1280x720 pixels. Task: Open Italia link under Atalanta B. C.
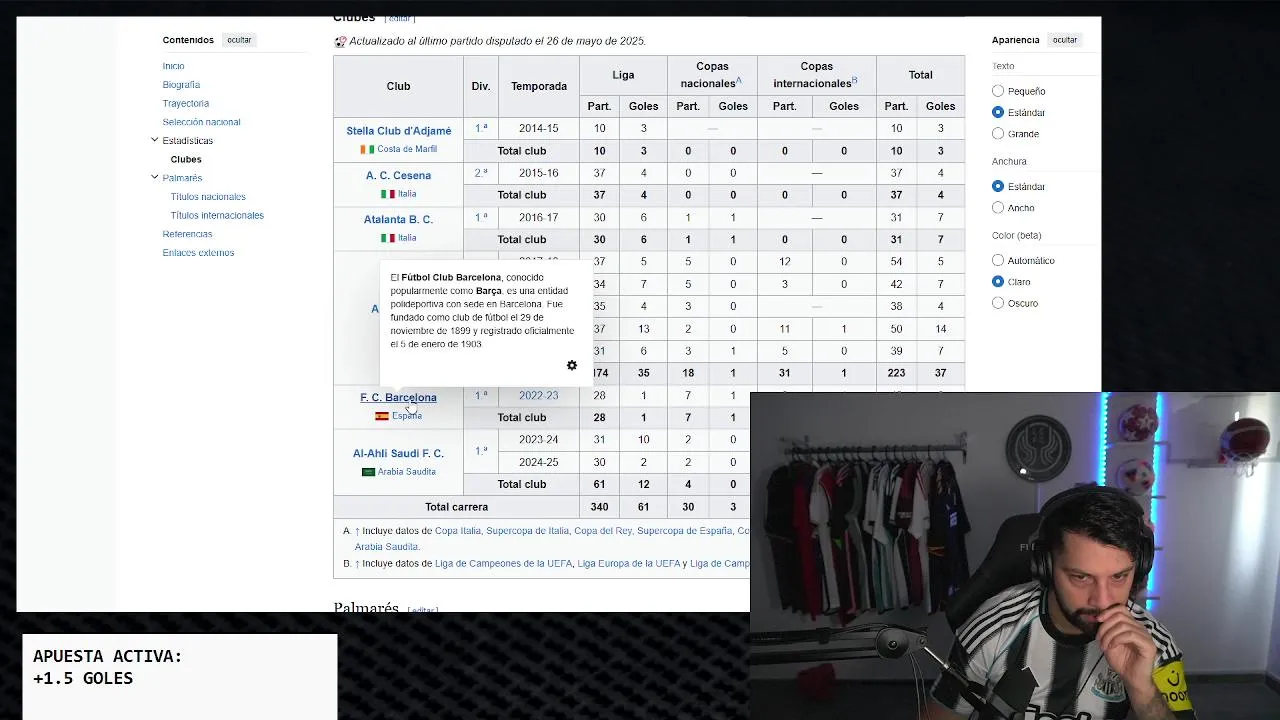407,238
